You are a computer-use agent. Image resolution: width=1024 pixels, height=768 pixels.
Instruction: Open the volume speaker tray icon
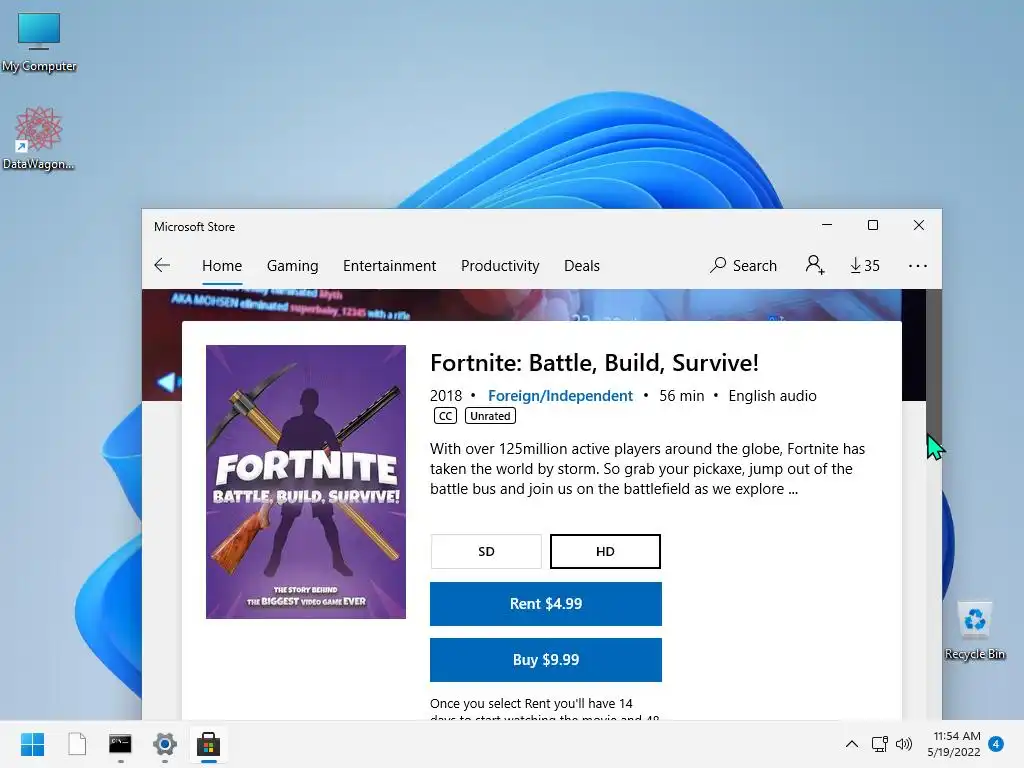[x=904, y=744]
